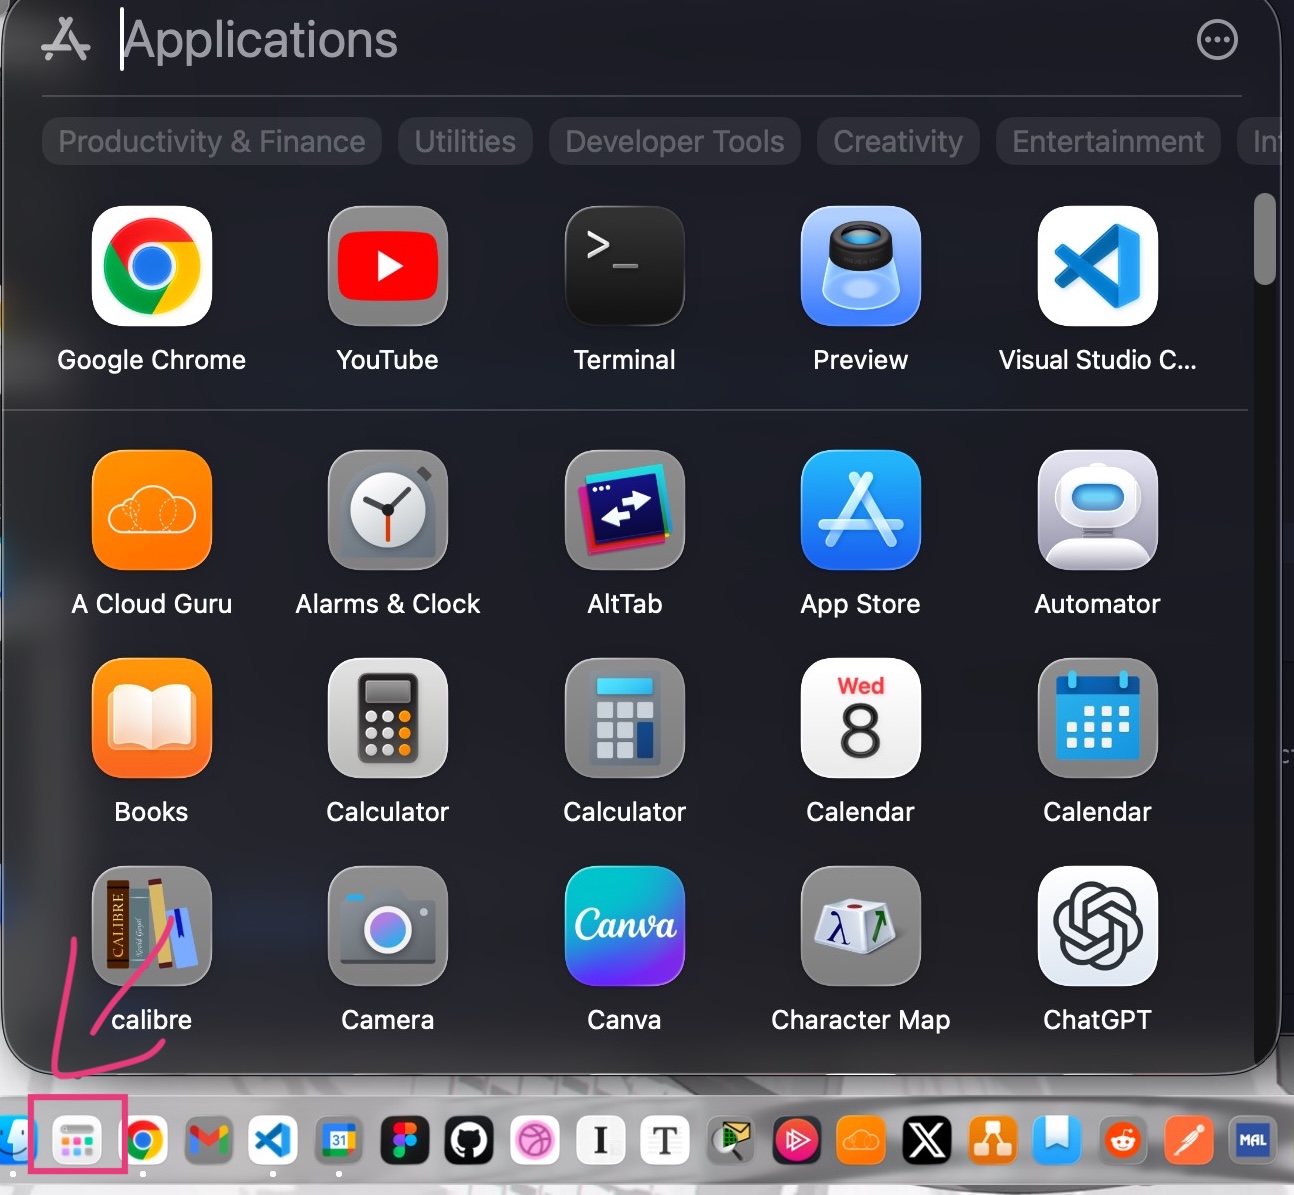Launch the calibre app

(151, 927)
